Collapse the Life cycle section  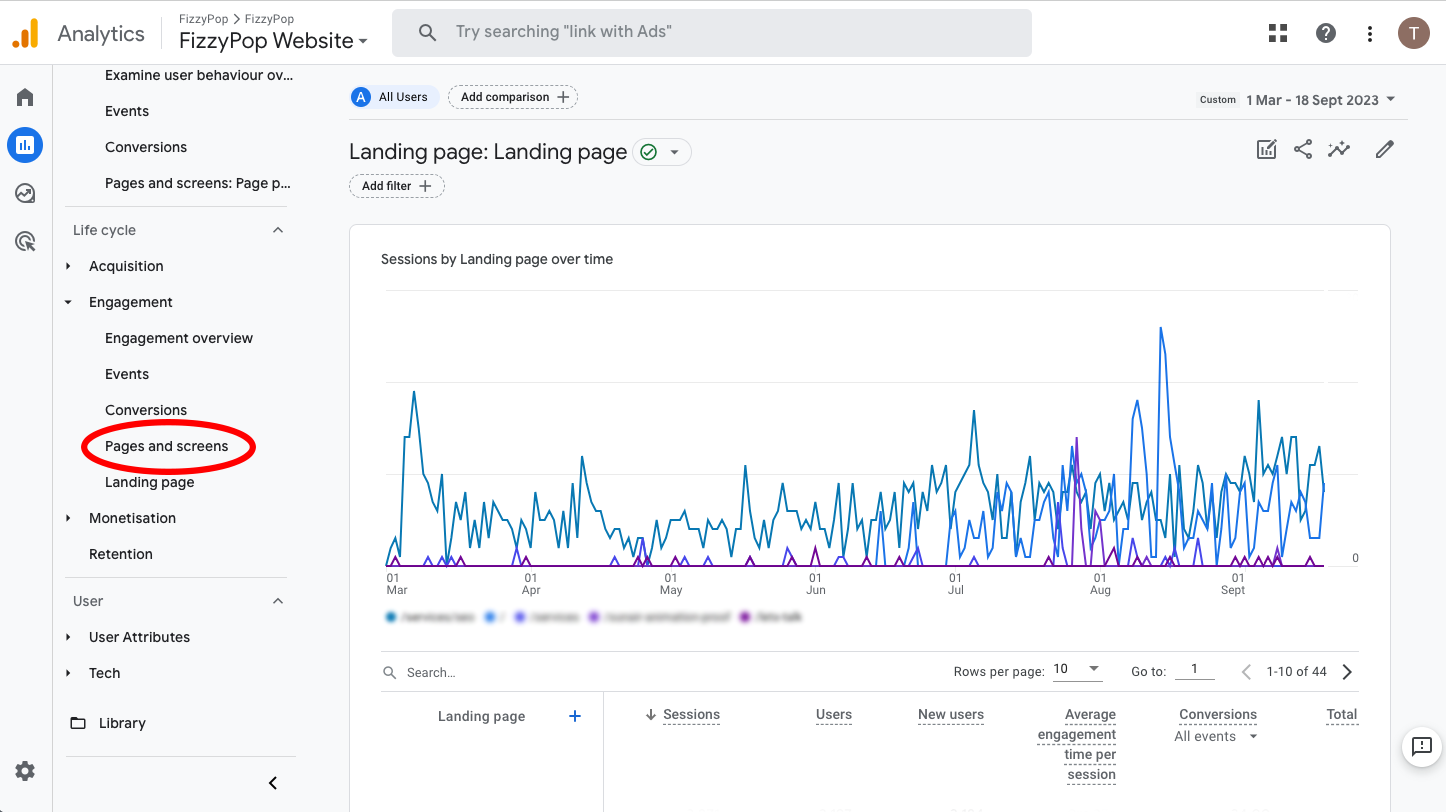[x=278, y=230]
